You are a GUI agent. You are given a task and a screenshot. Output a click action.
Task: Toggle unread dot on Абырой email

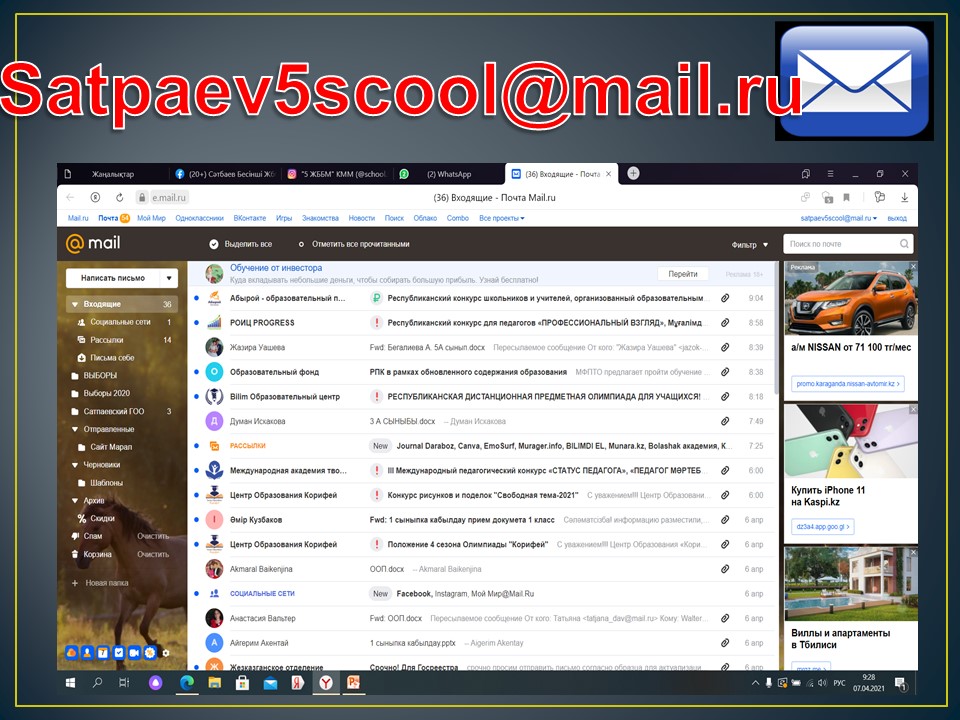click(197, 298)
